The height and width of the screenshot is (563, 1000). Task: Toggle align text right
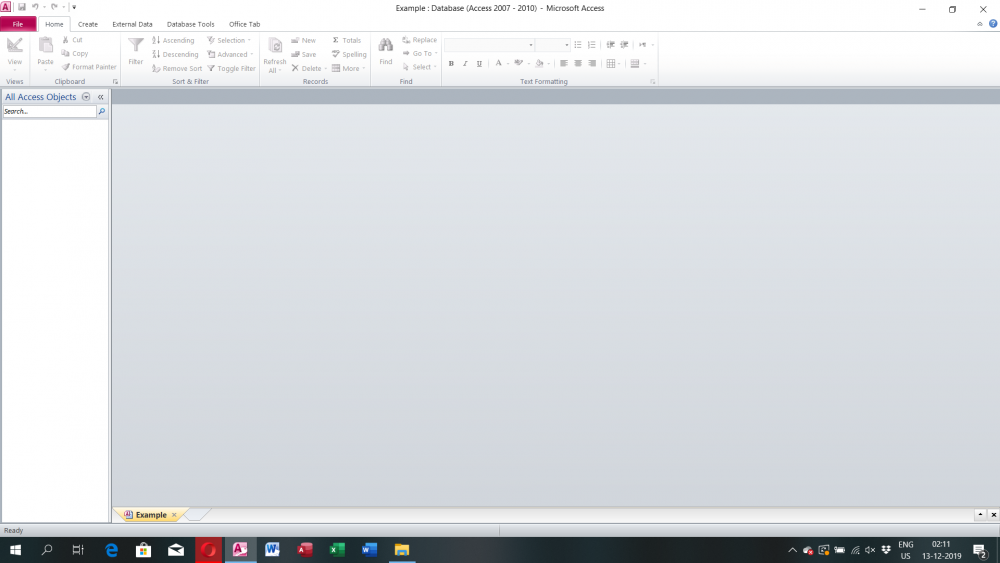coord(592,63)
